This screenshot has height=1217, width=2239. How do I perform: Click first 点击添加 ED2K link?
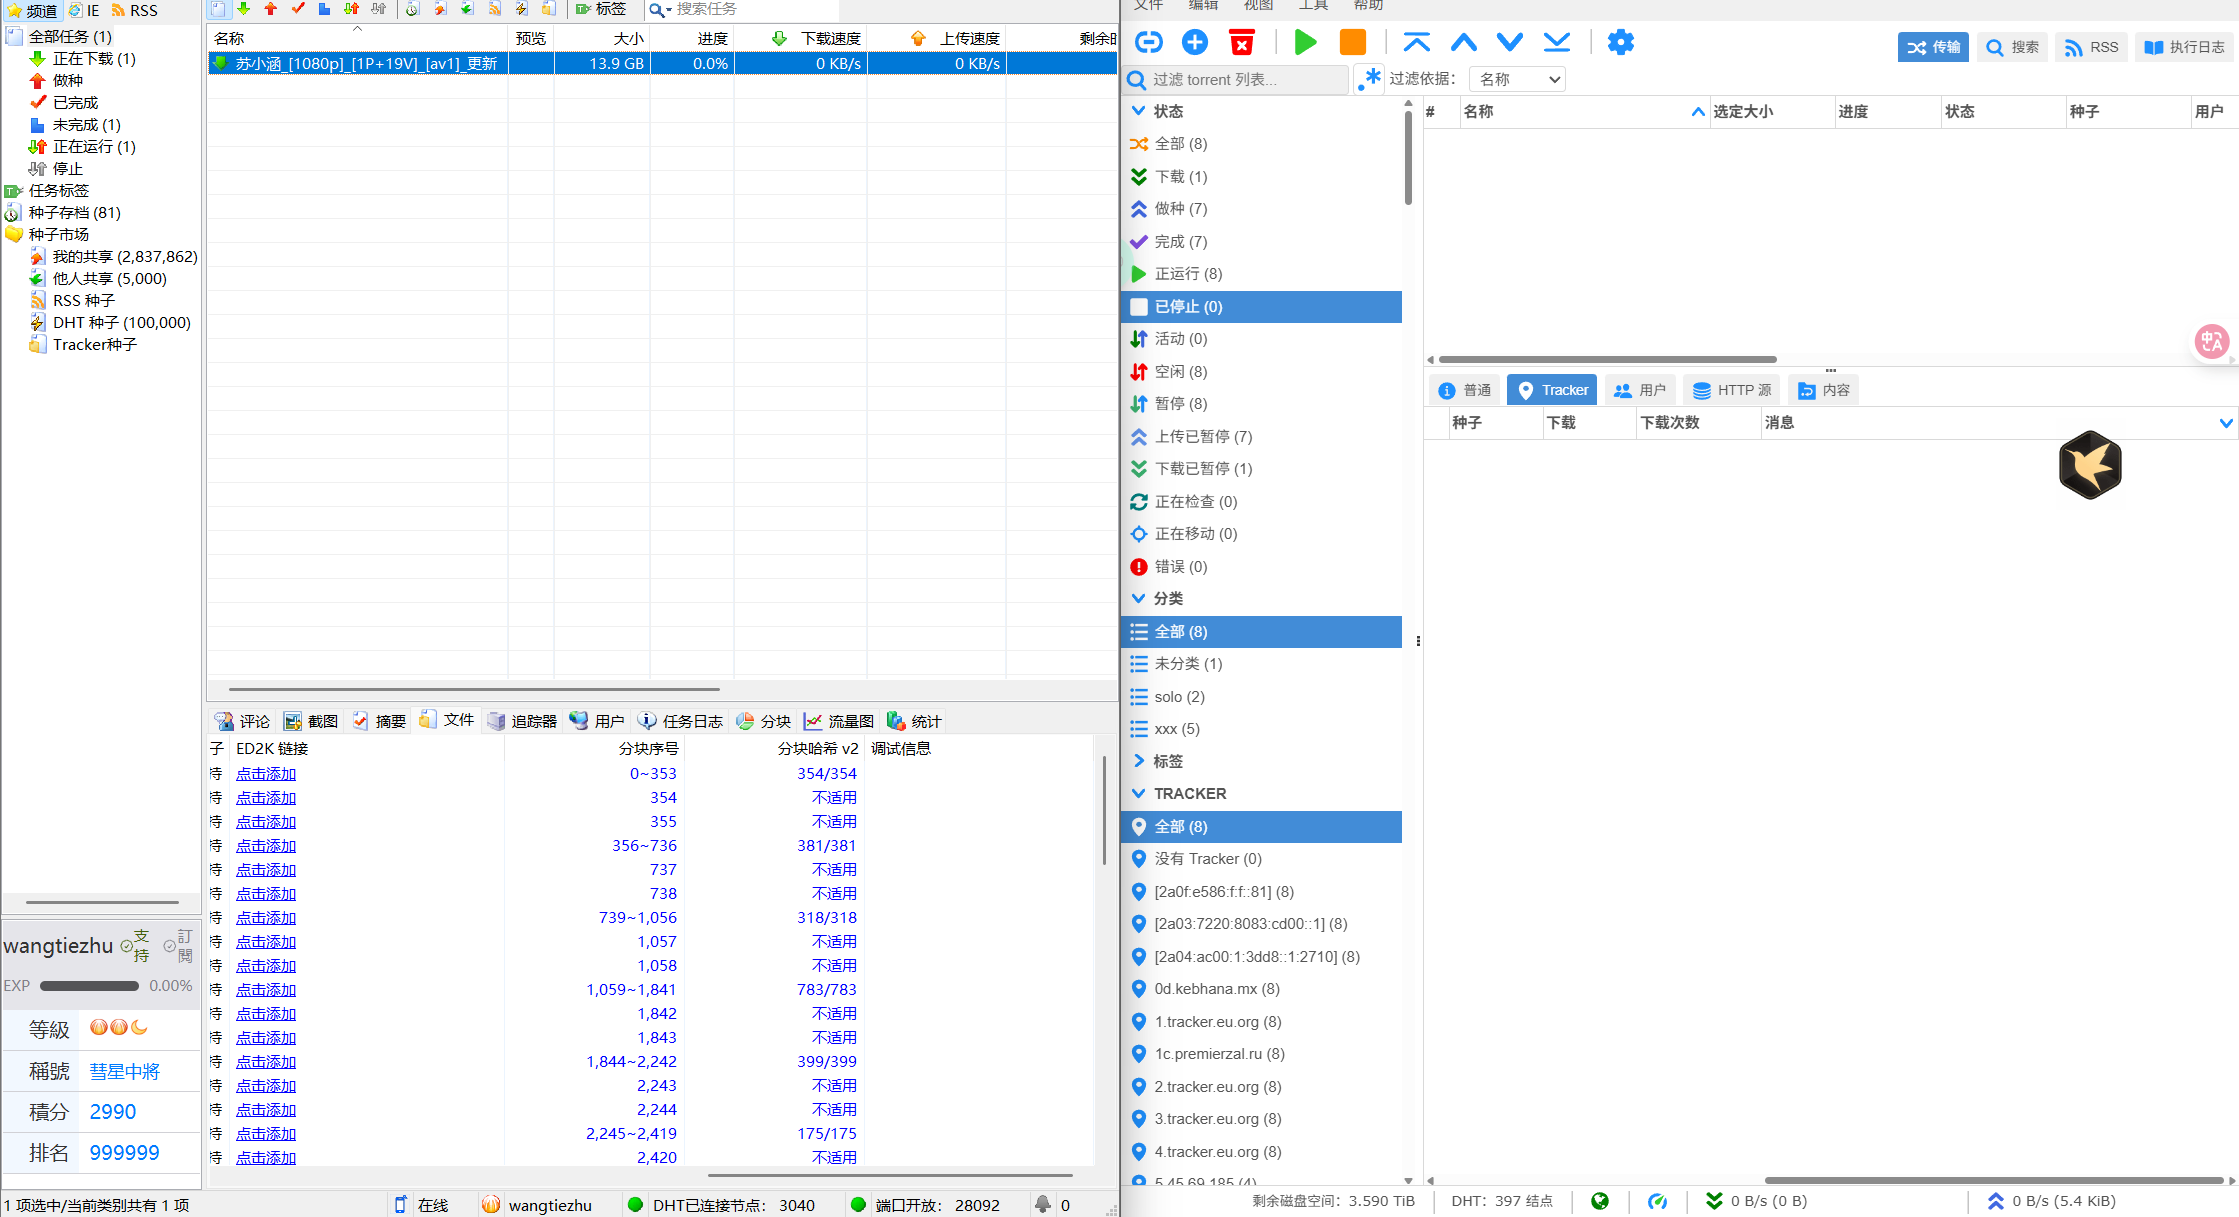coord(266,773)
